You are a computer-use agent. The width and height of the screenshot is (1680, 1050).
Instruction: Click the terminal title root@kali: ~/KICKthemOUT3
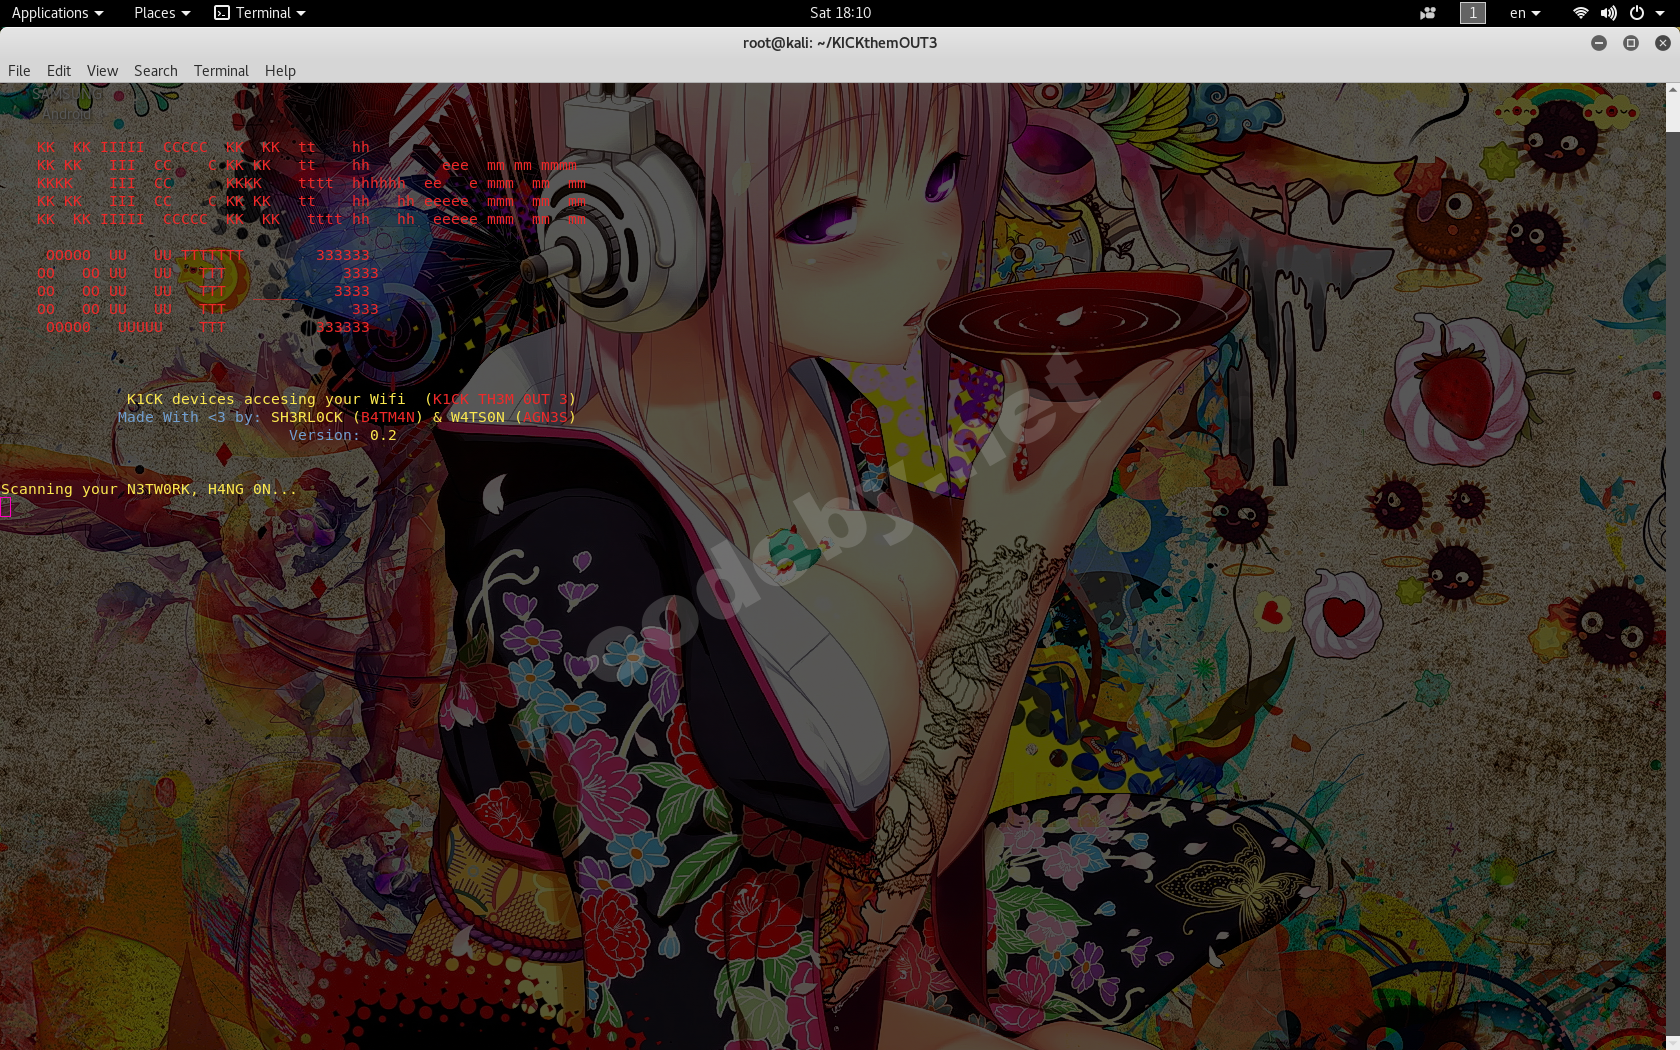840,43
